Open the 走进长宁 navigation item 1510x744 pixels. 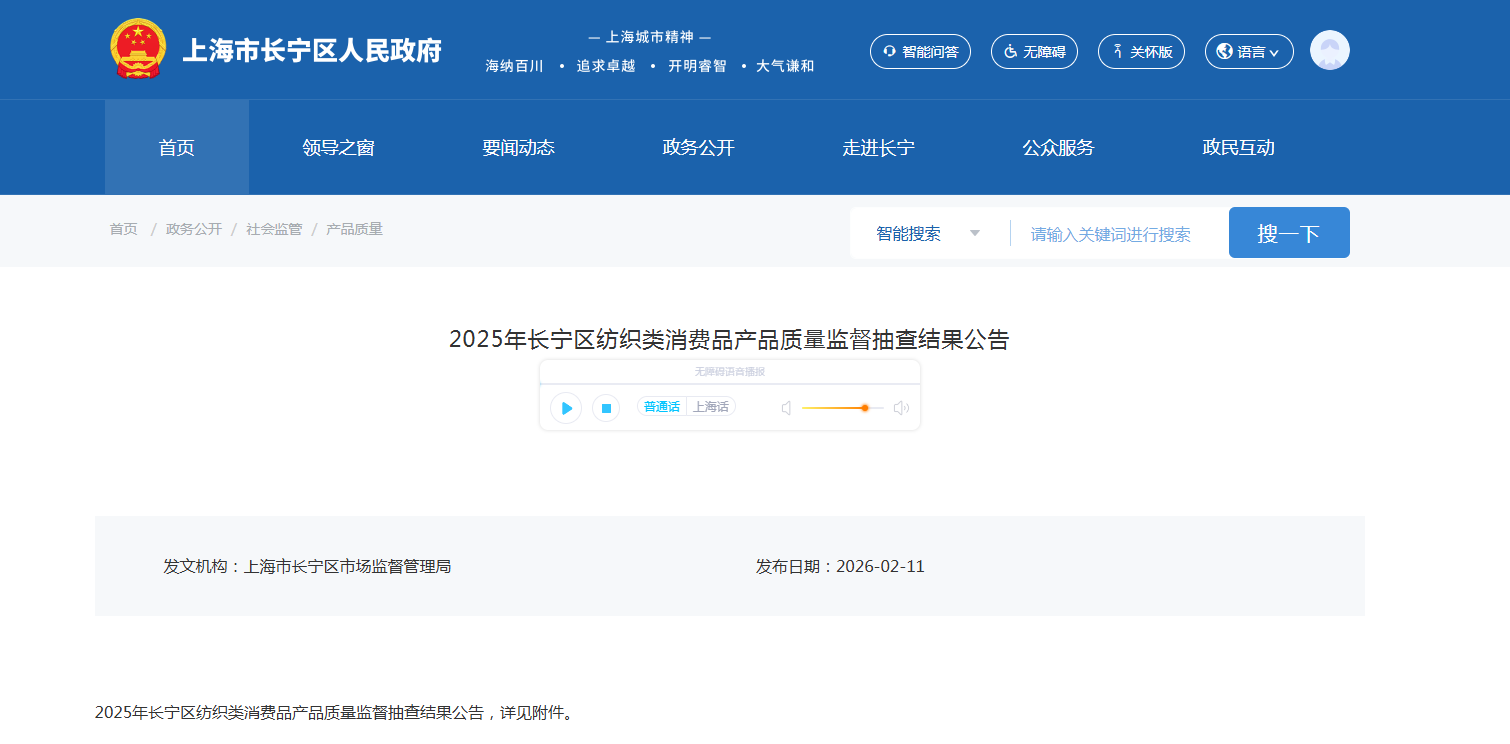[879, 148]
